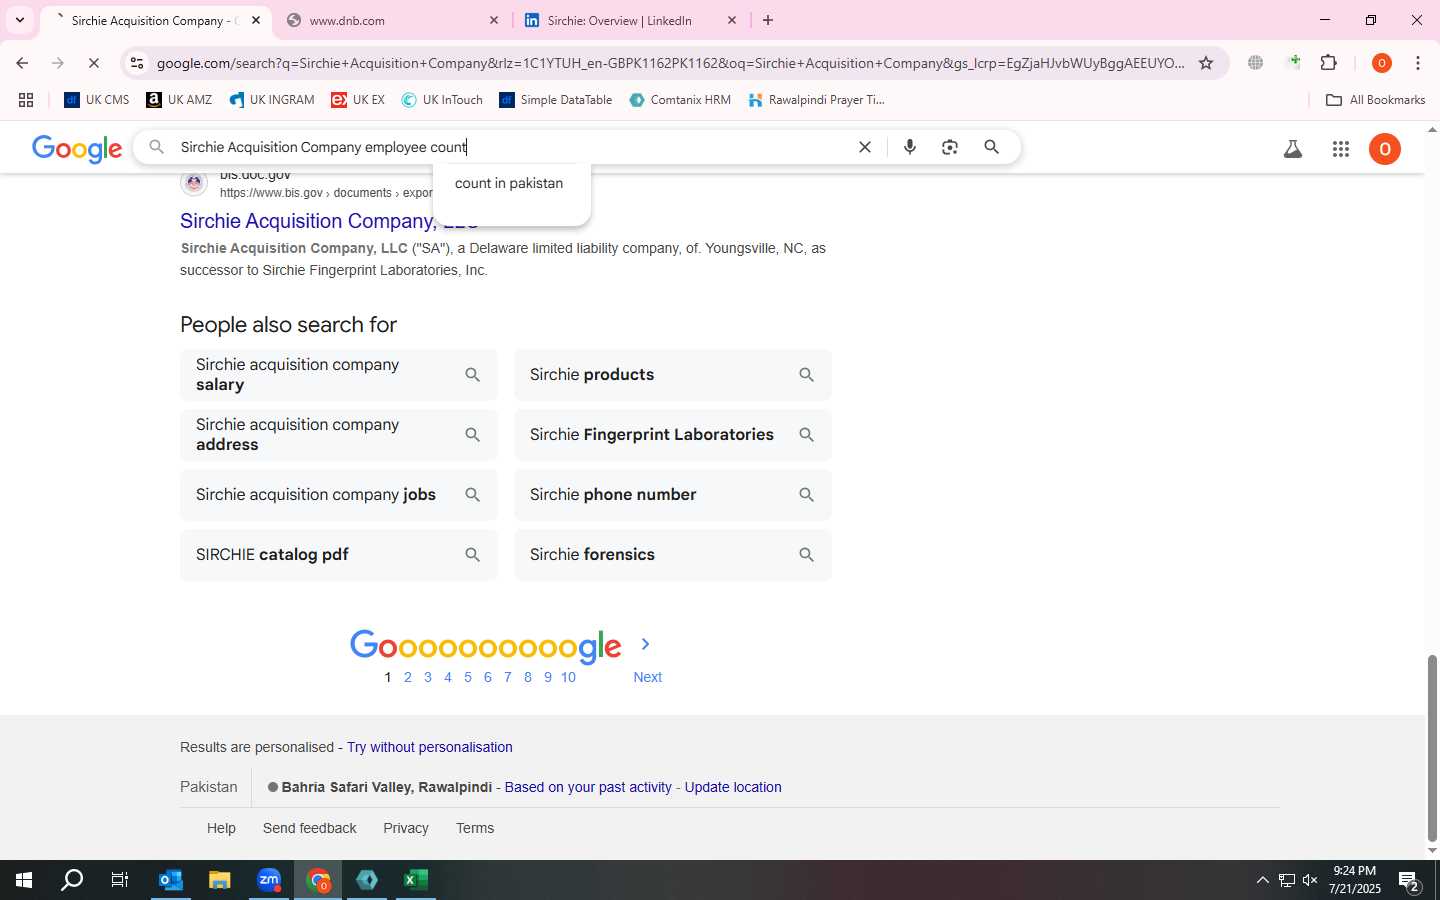Open the apps grid in bookmarks bar
Screen dimensions: 1440x900
(26, 100)
